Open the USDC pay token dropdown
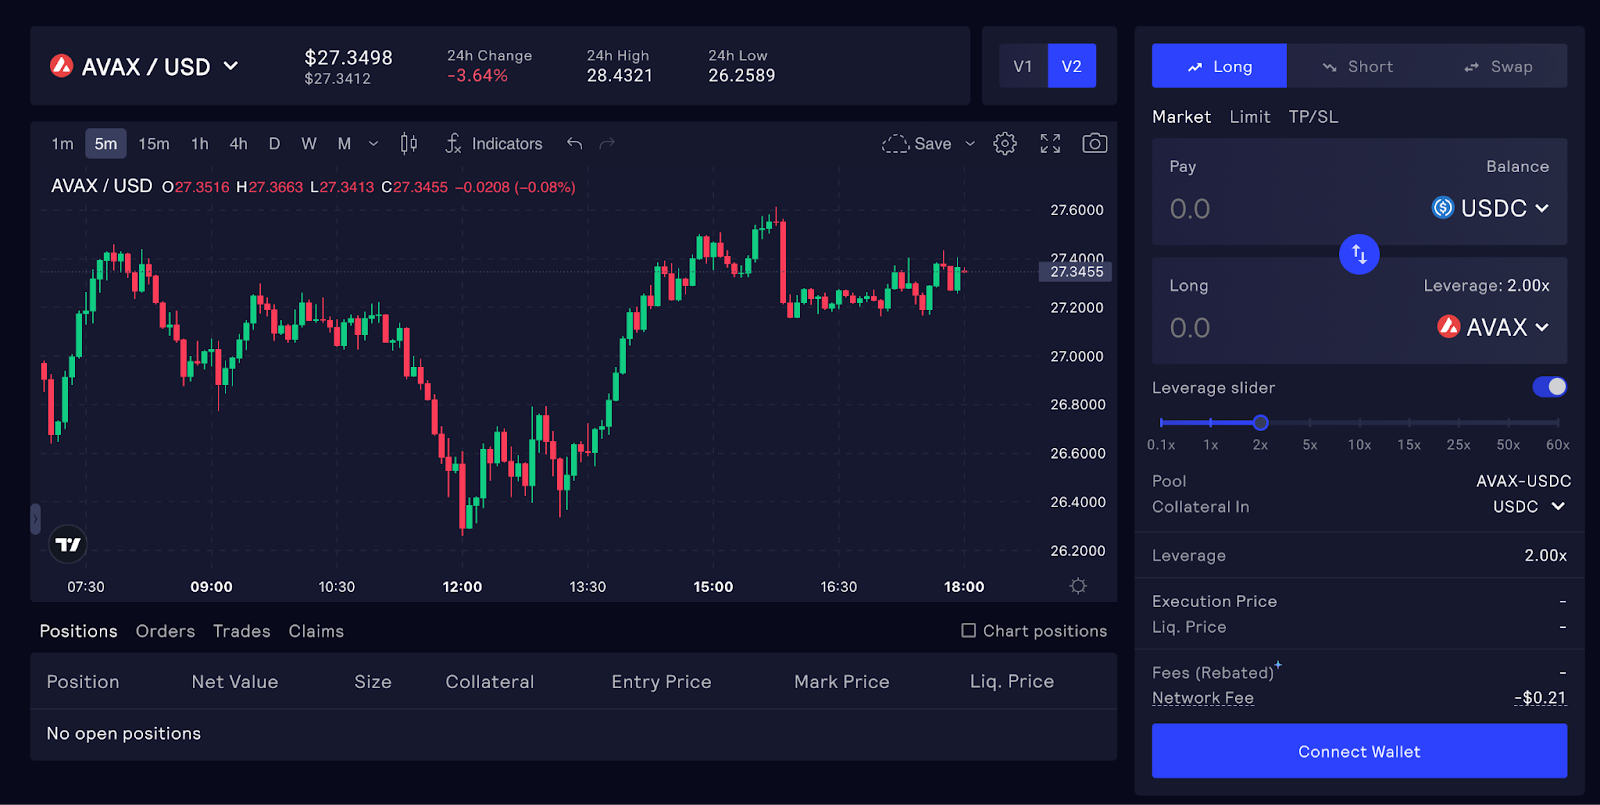 pos(1491,208)
